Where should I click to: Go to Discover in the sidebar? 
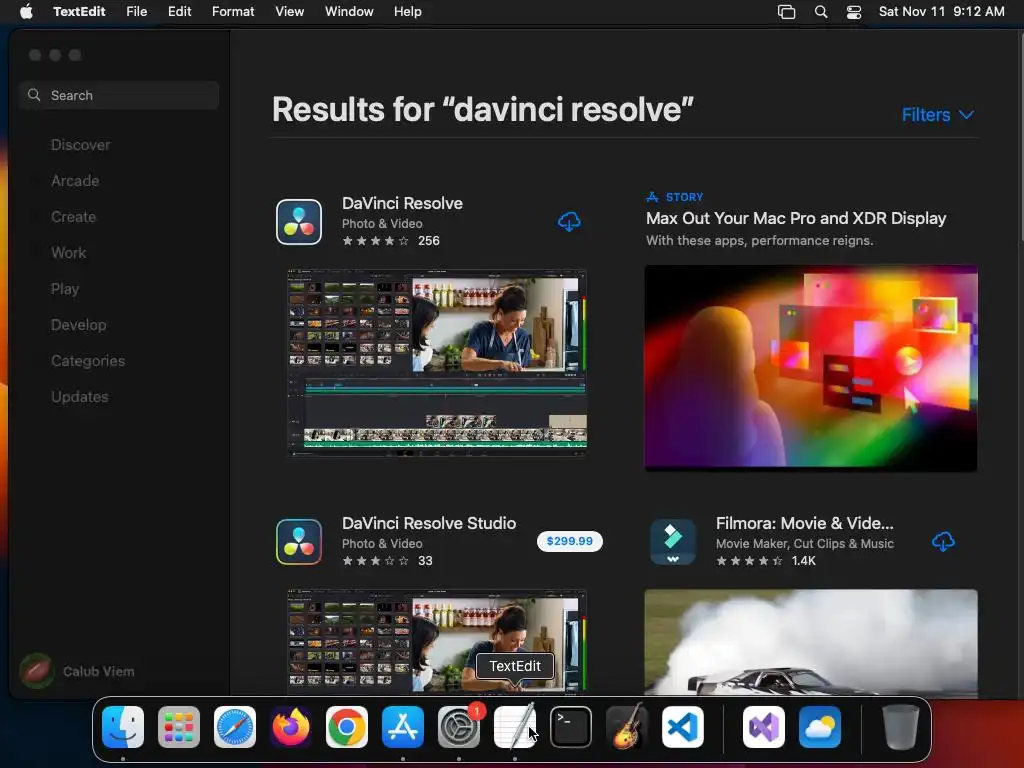pos(80,145)
